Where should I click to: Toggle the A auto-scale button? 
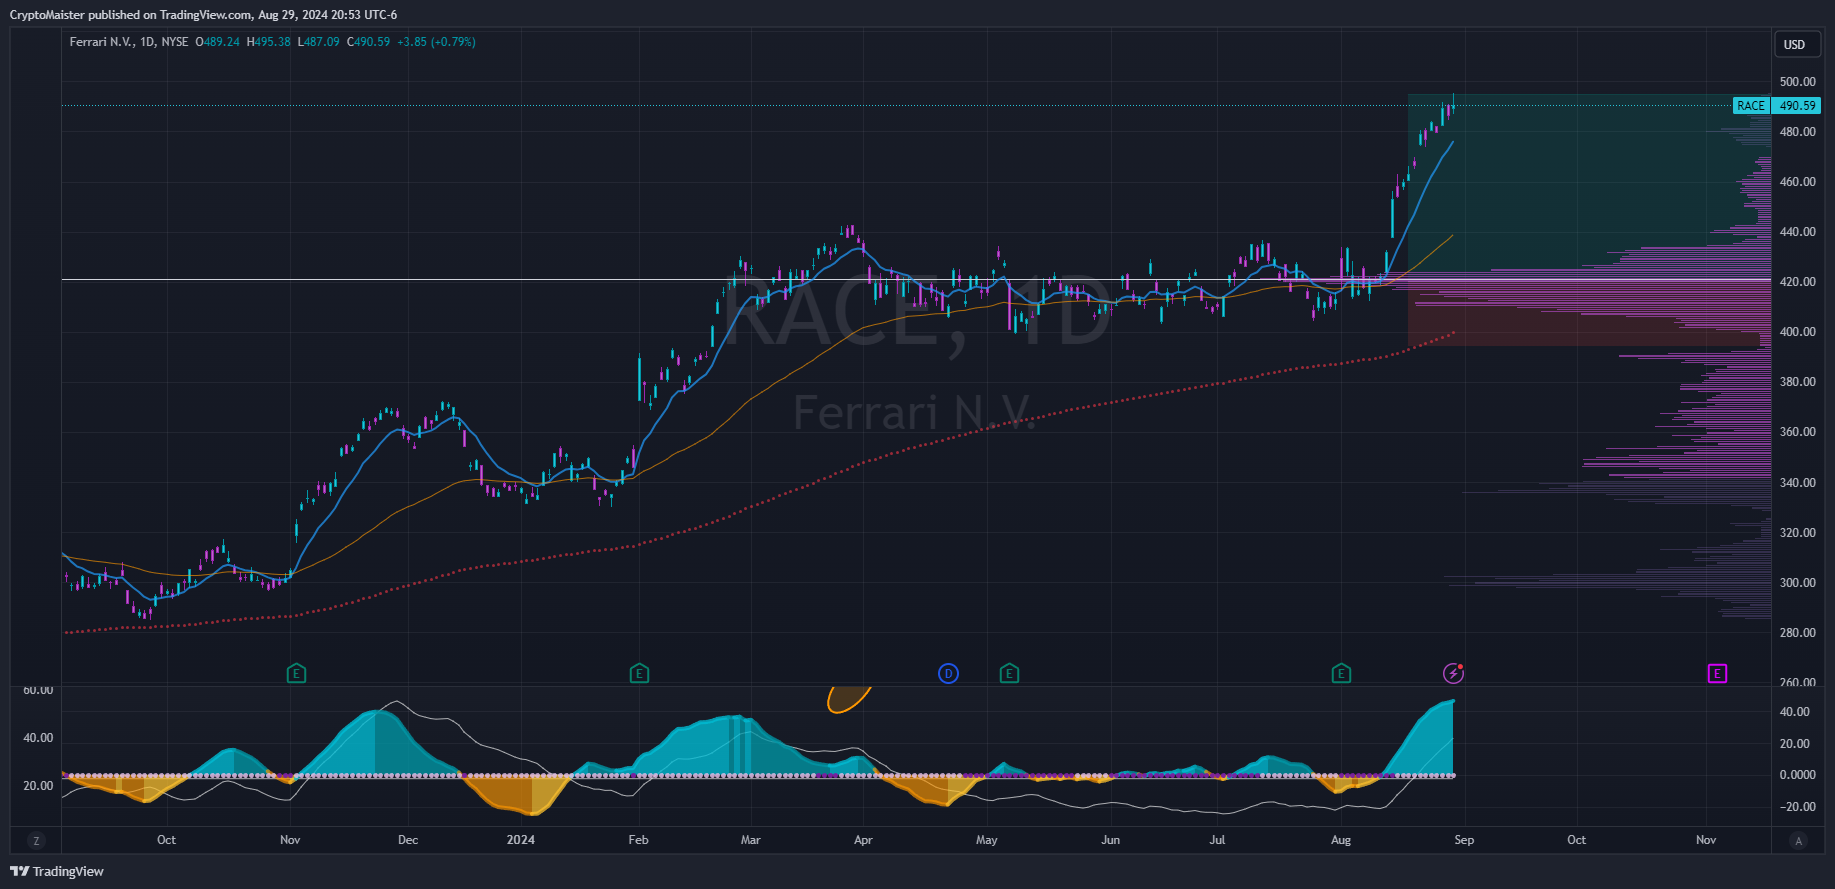pyautogui.click(x=1799, y=841)
